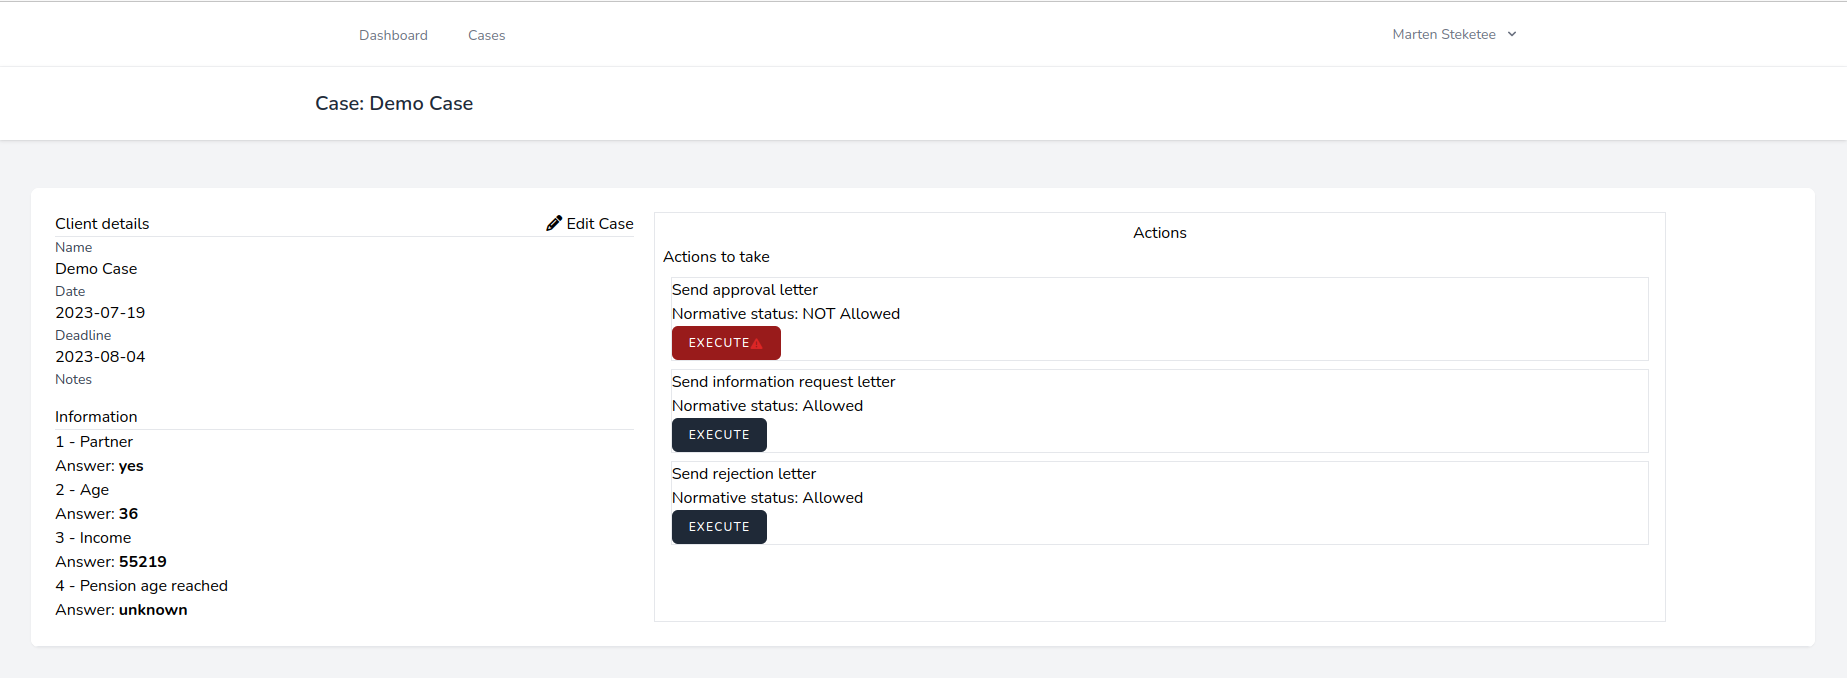Click the deadline value 2023-08-04
This screenshot has height=678, width=1847.
[100, 357]
